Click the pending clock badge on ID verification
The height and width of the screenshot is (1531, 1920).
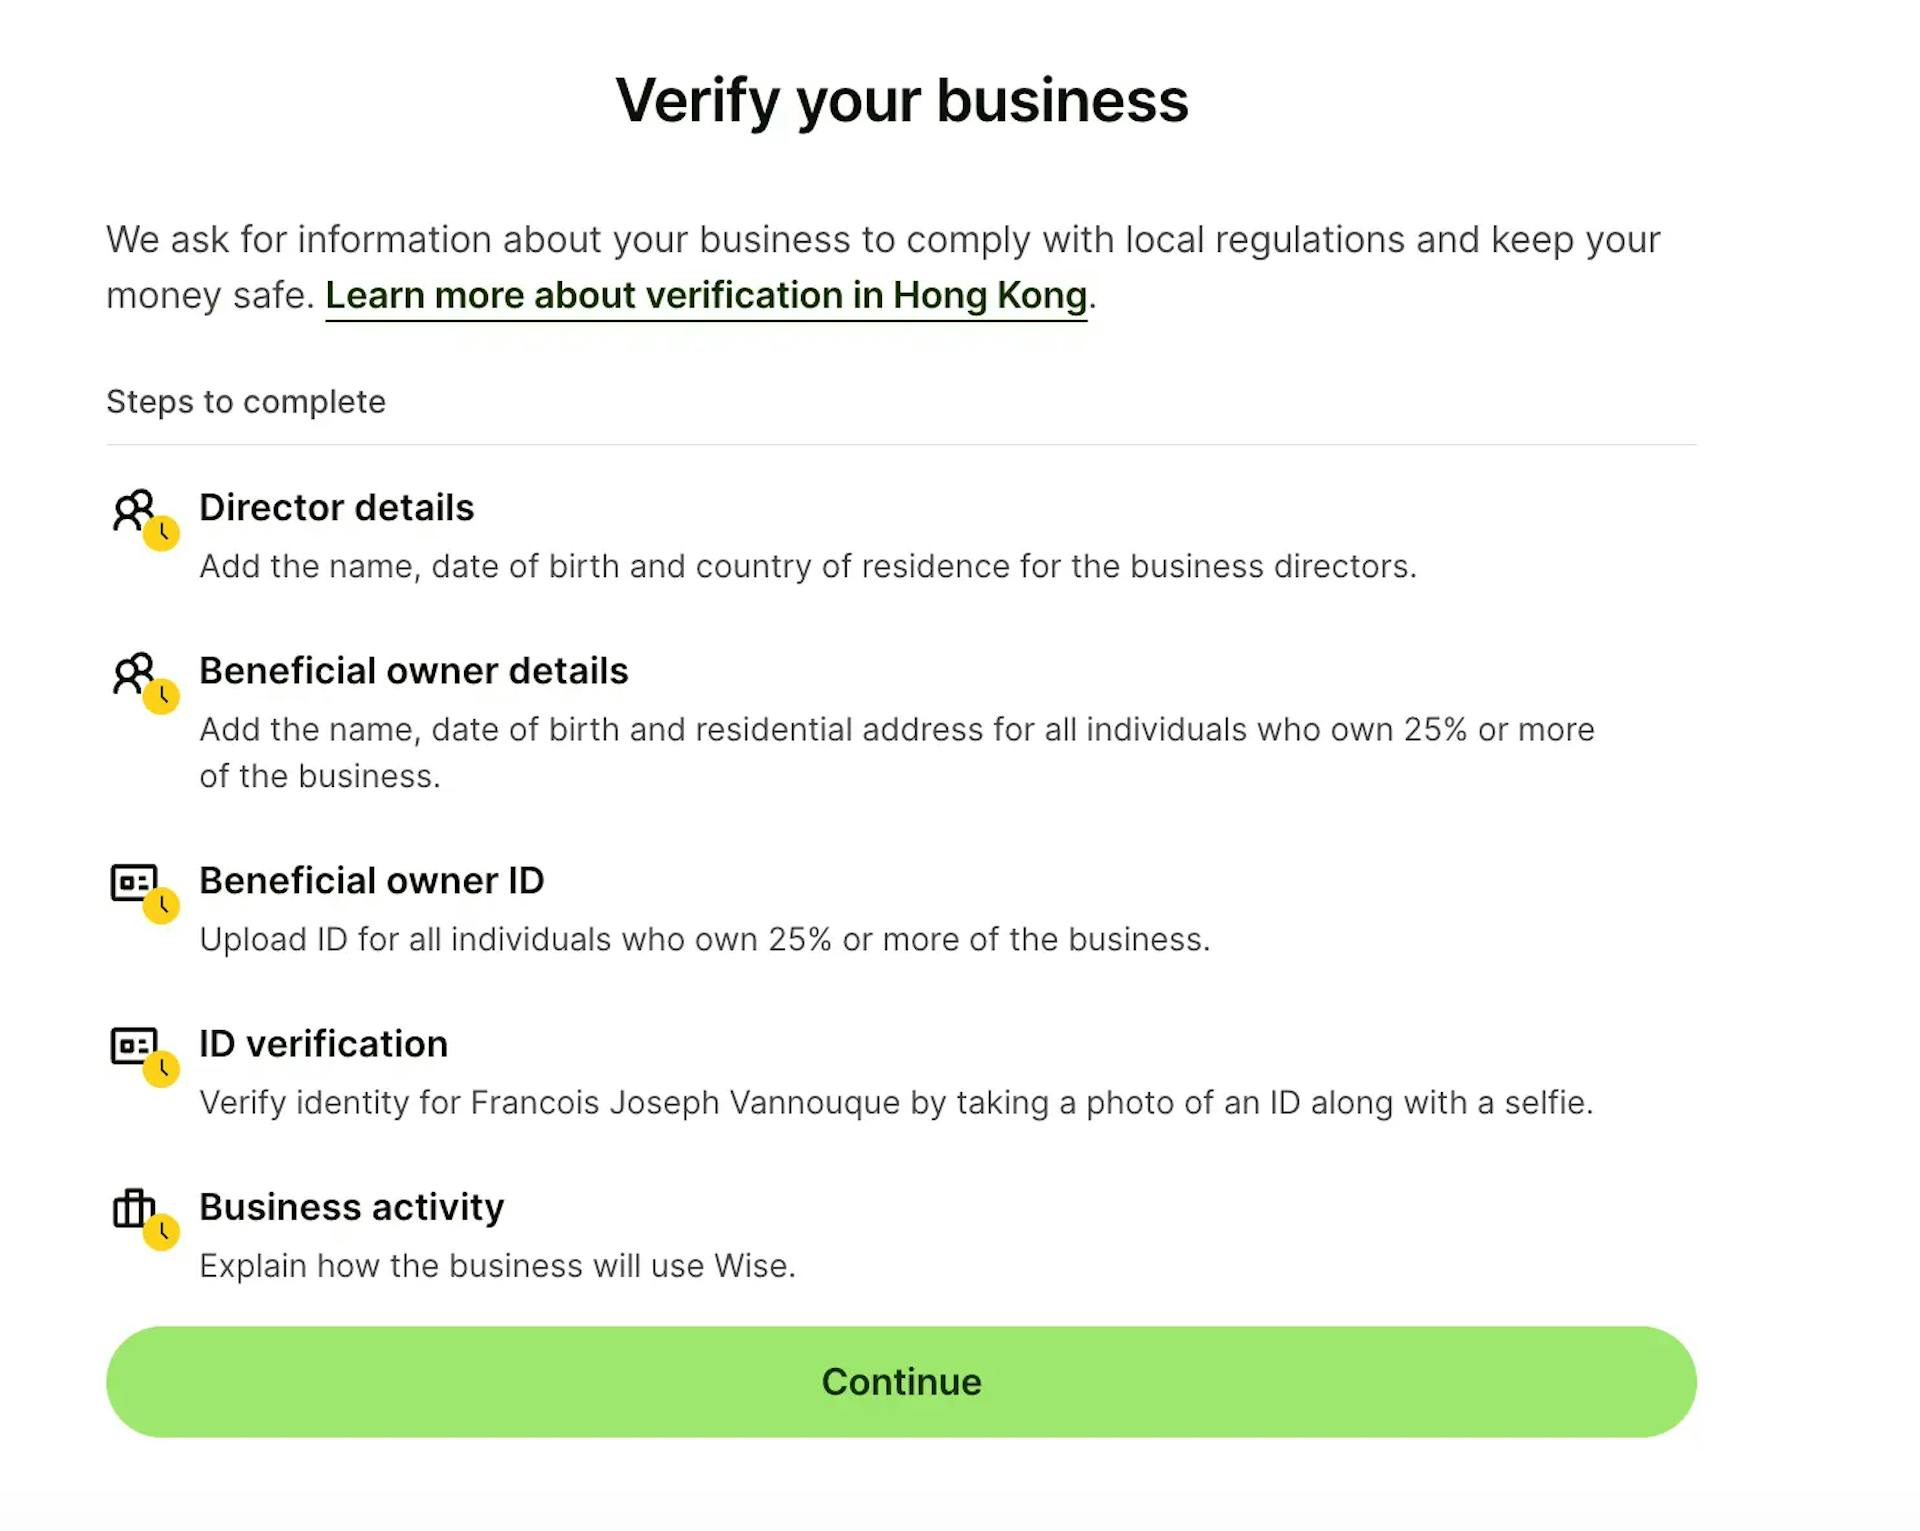coord(163,1070)
